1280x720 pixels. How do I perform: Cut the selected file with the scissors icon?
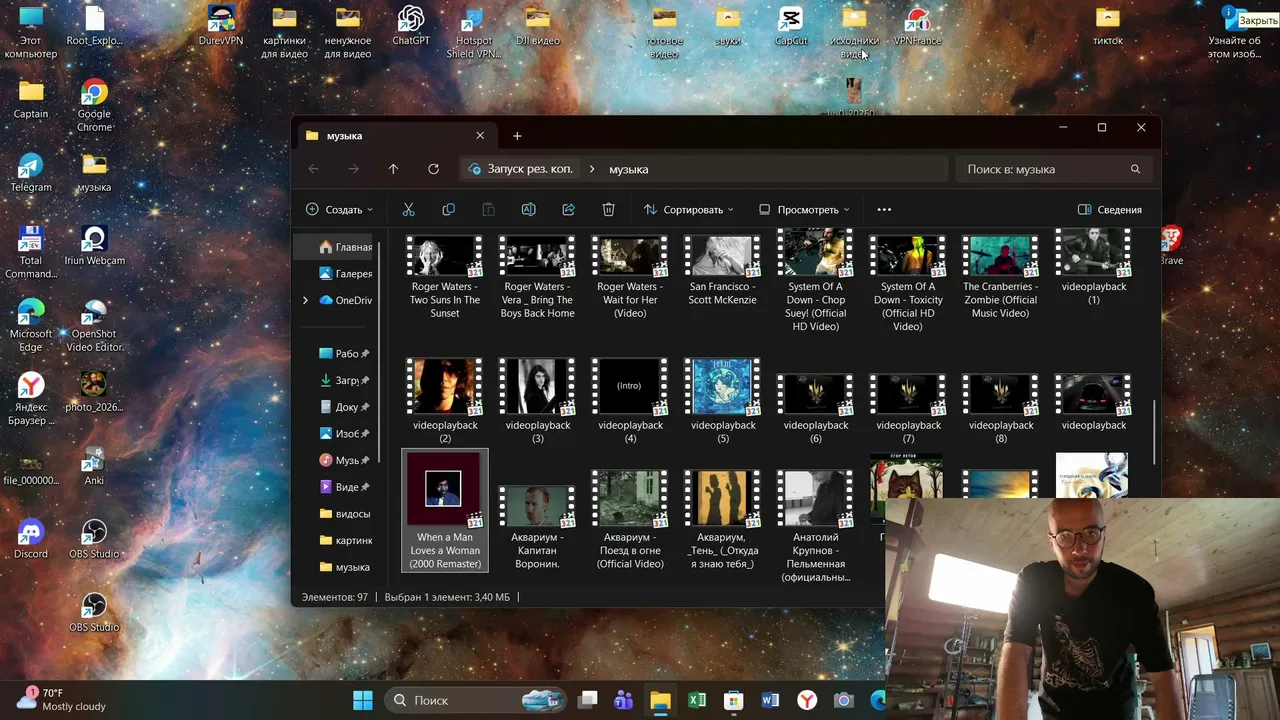408,210
